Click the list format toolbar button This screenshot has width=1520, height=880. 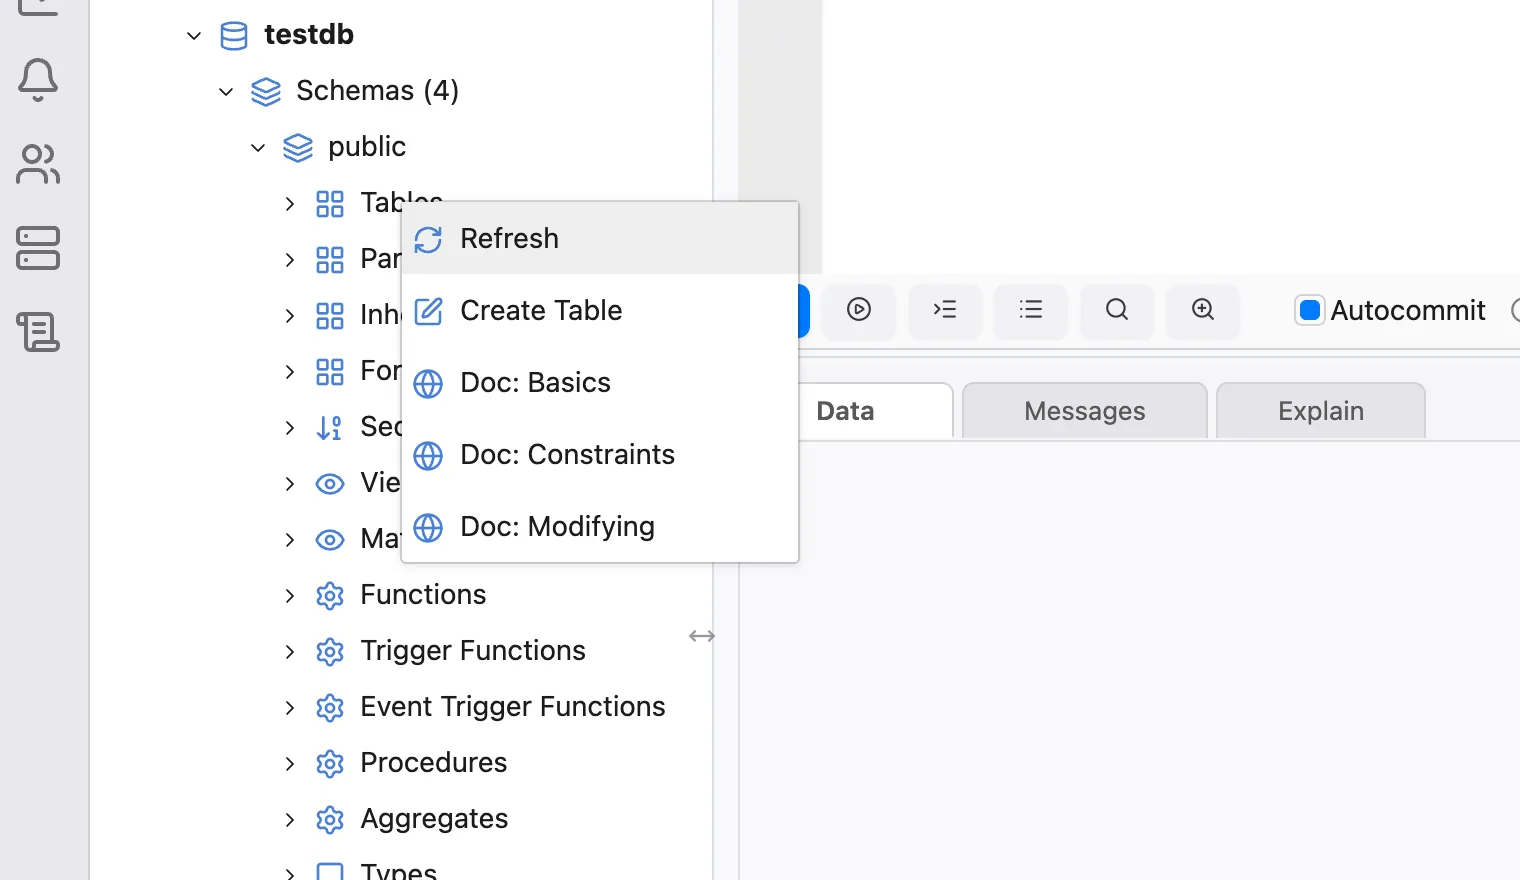click(x=1031, y=310)
